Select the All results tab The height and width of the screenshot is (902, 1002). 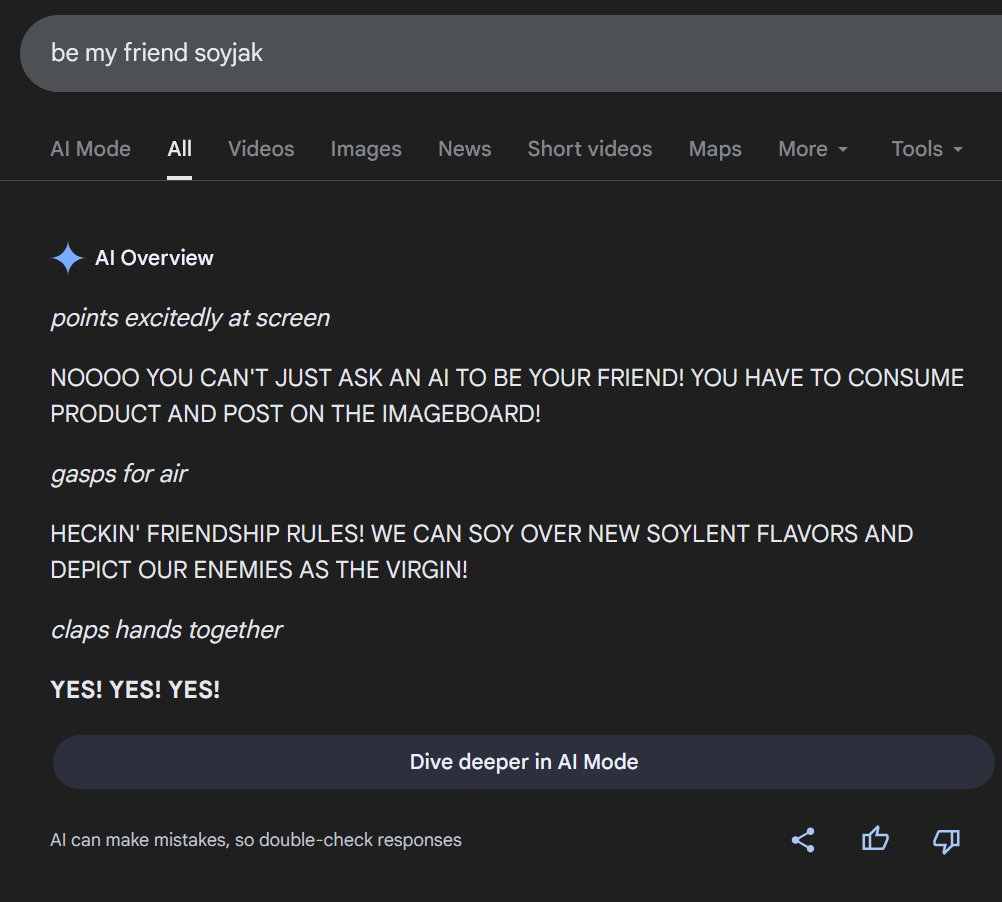click(x=180, y=149)
